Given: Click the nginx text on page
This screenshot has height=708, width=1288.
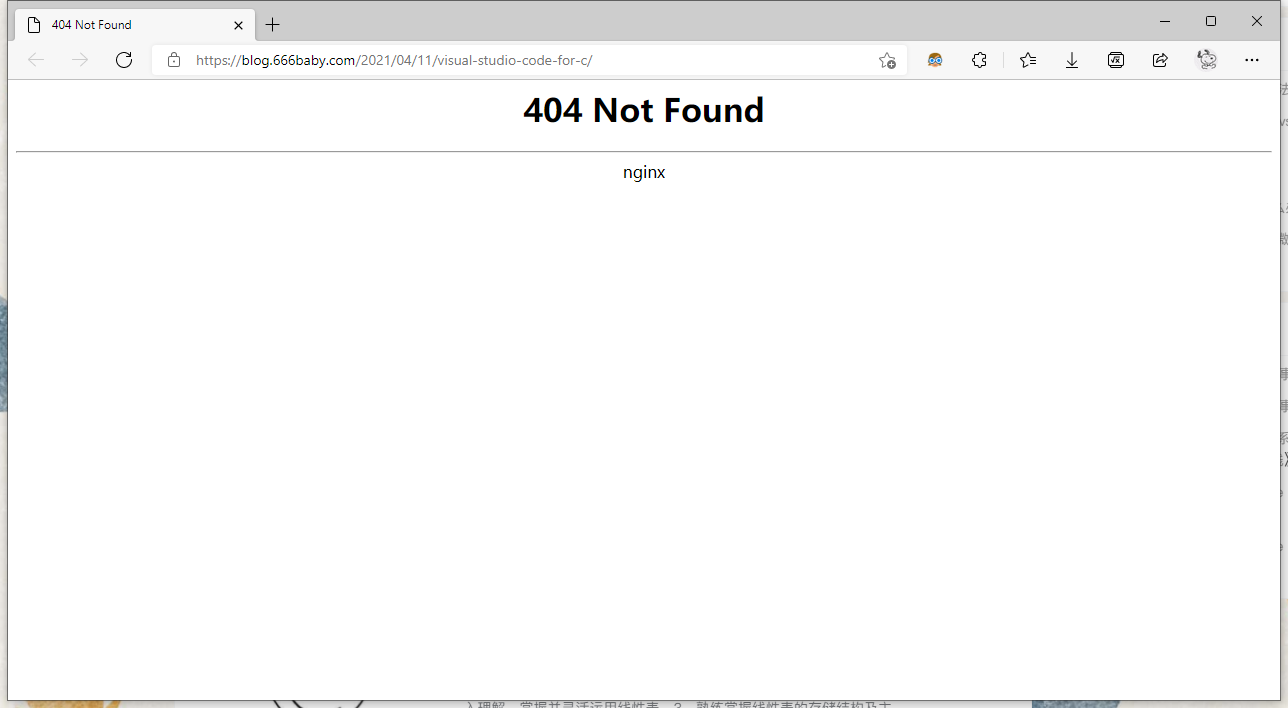Looking at the screenshot, I should coord(644,172).
